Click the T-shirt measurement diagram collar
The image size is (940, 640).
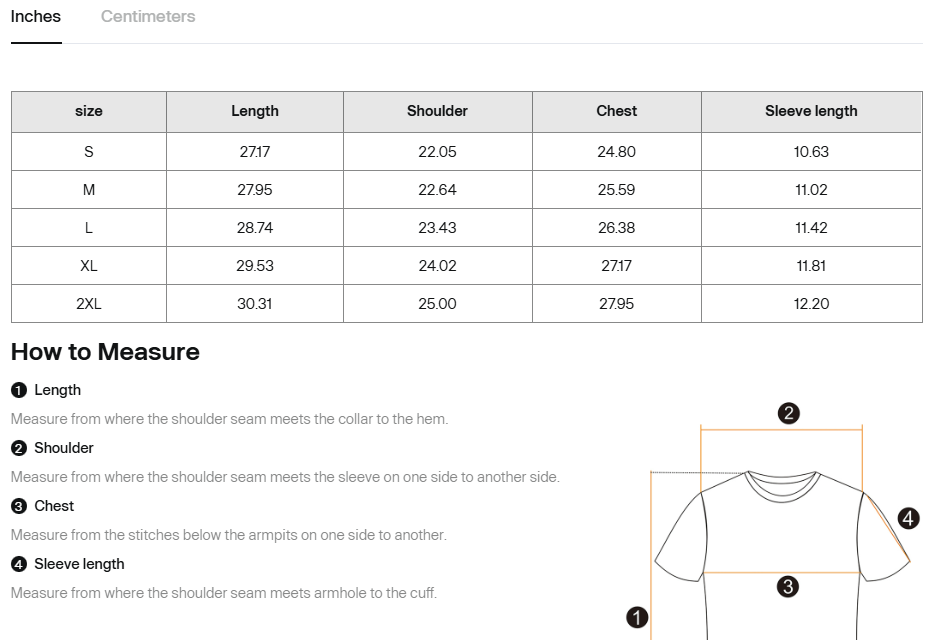tap(783, 486)
